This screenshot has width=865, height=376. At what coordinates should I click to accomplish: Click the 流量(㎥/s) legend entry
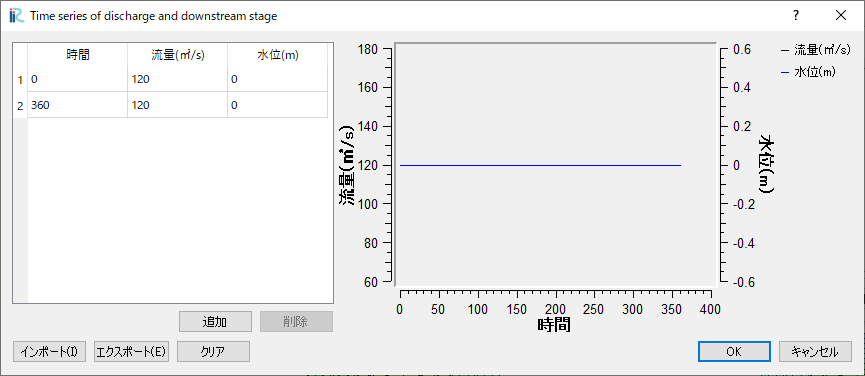(x=815, y=50)
